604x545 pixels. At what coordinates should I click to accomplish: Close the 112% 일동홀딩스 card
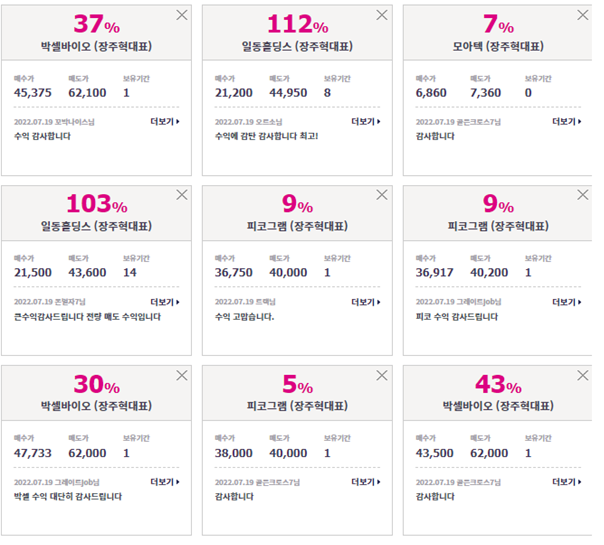(382, 15)
